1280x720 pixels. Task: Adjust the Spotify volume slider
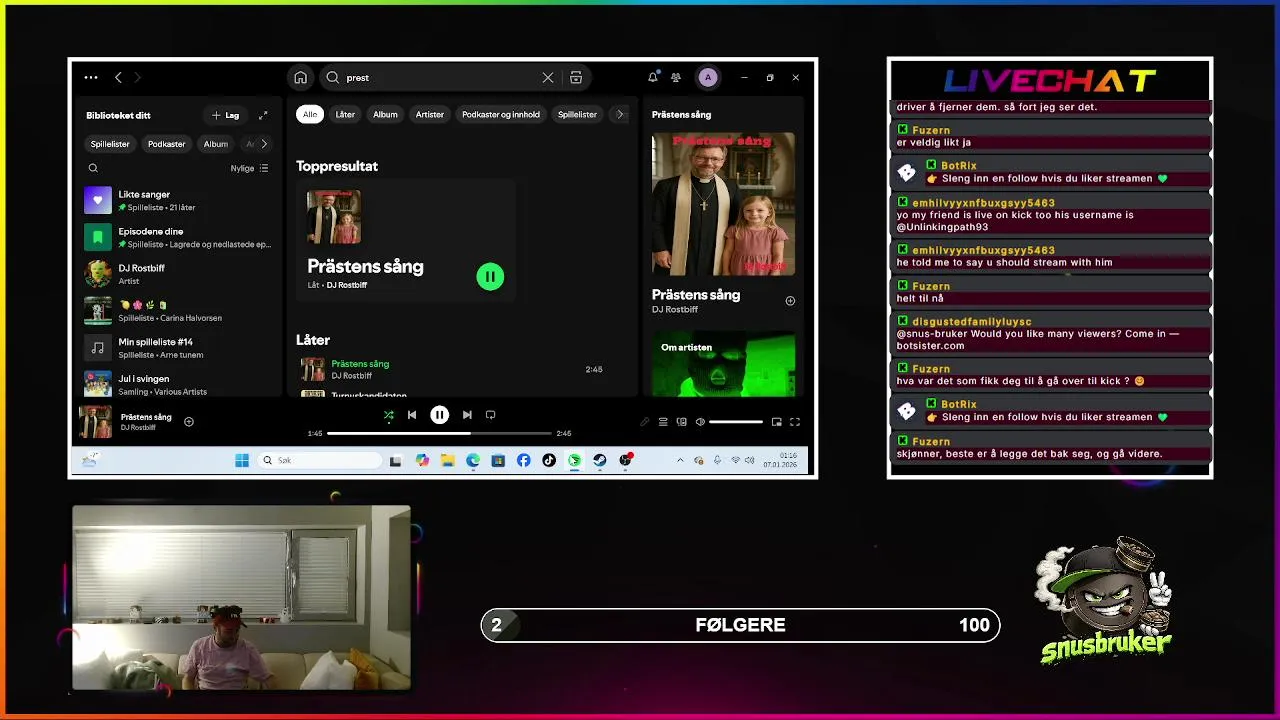click(x=735, y=422)
